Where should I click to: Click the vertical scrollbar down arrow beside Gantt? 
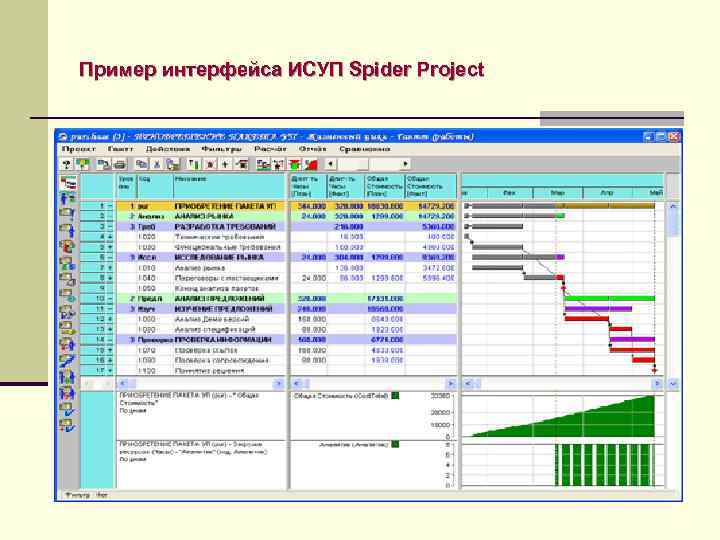pos(673,383)
